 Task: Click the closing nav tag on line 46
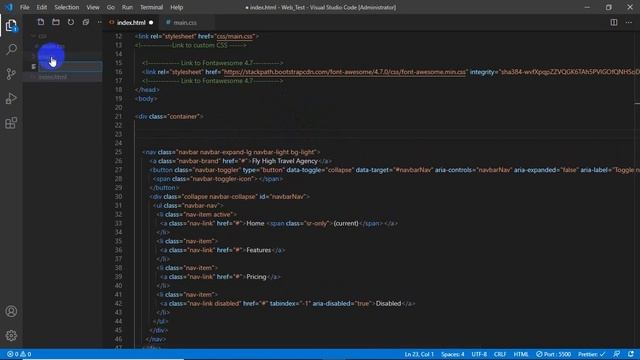pyautogui.click(x=156, y=339)
